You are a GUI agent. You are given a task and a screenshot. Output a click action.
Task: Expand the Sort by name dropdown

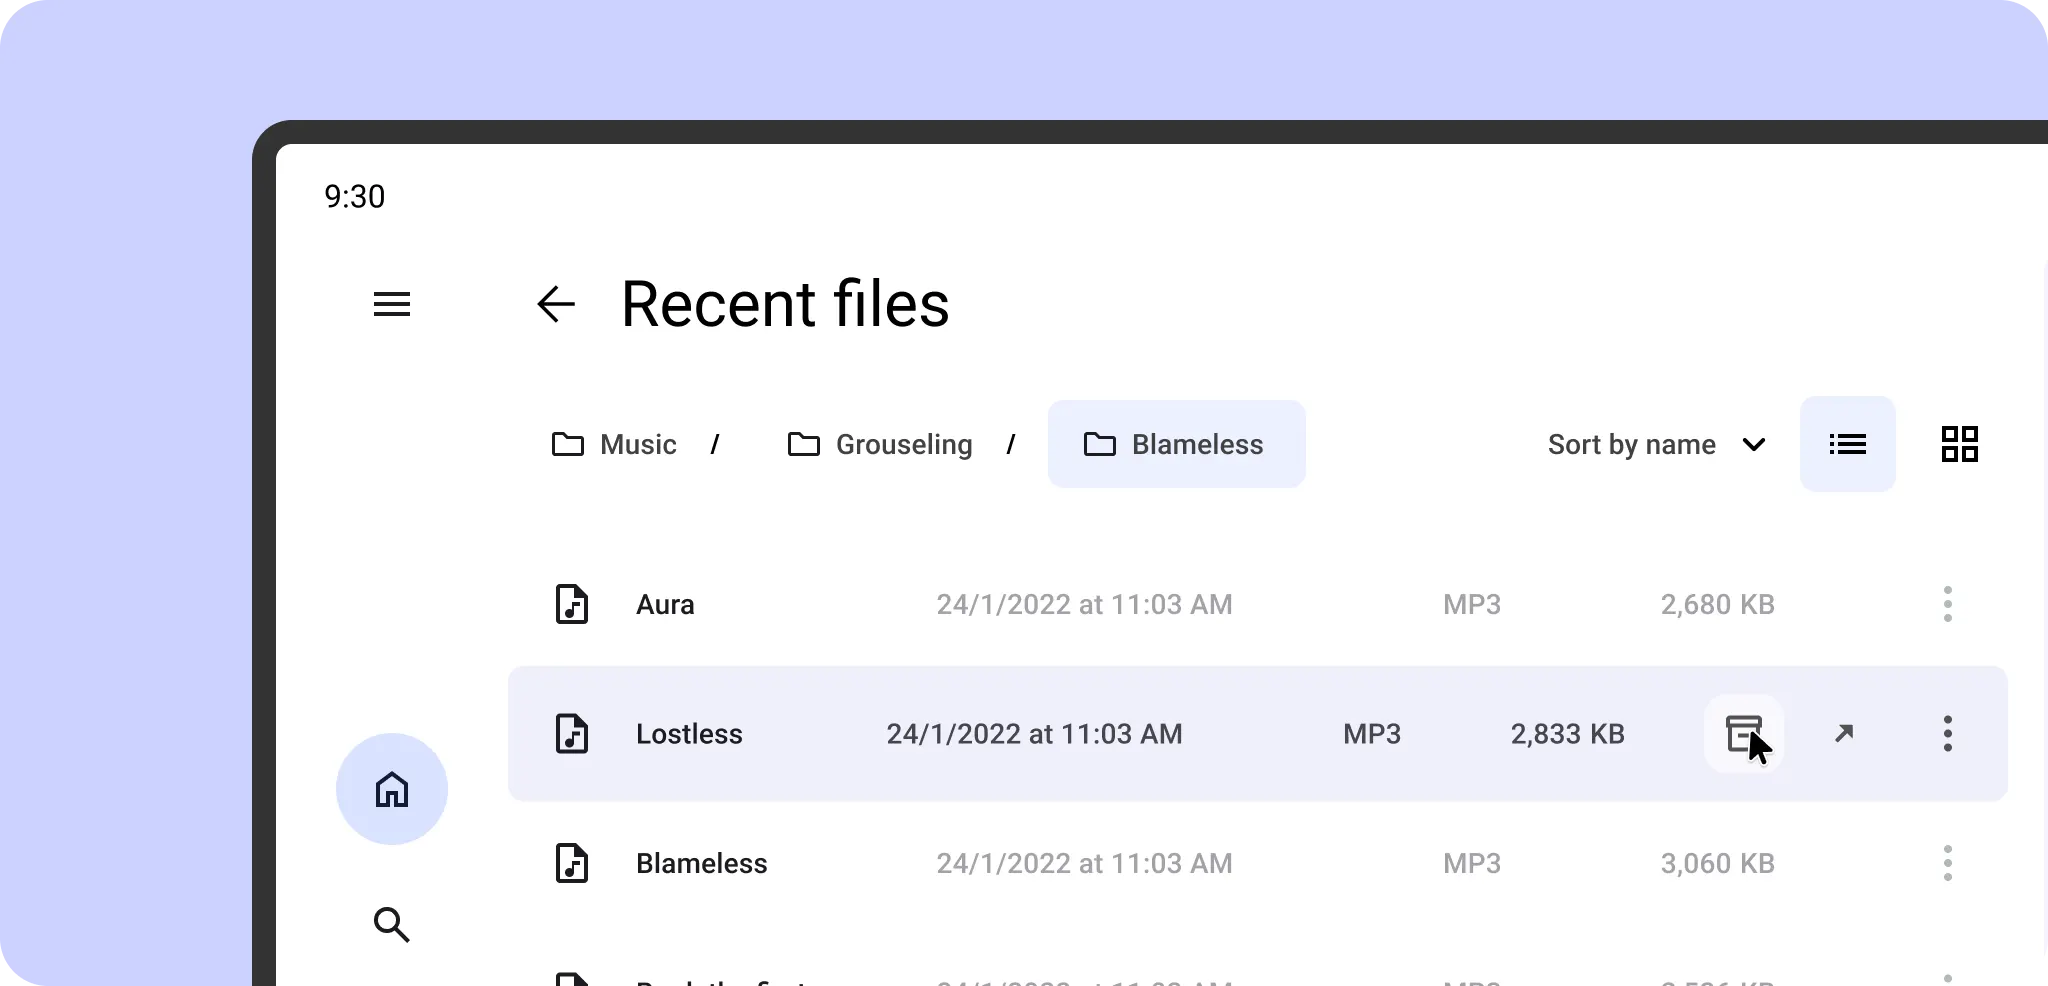point(1632,444)
